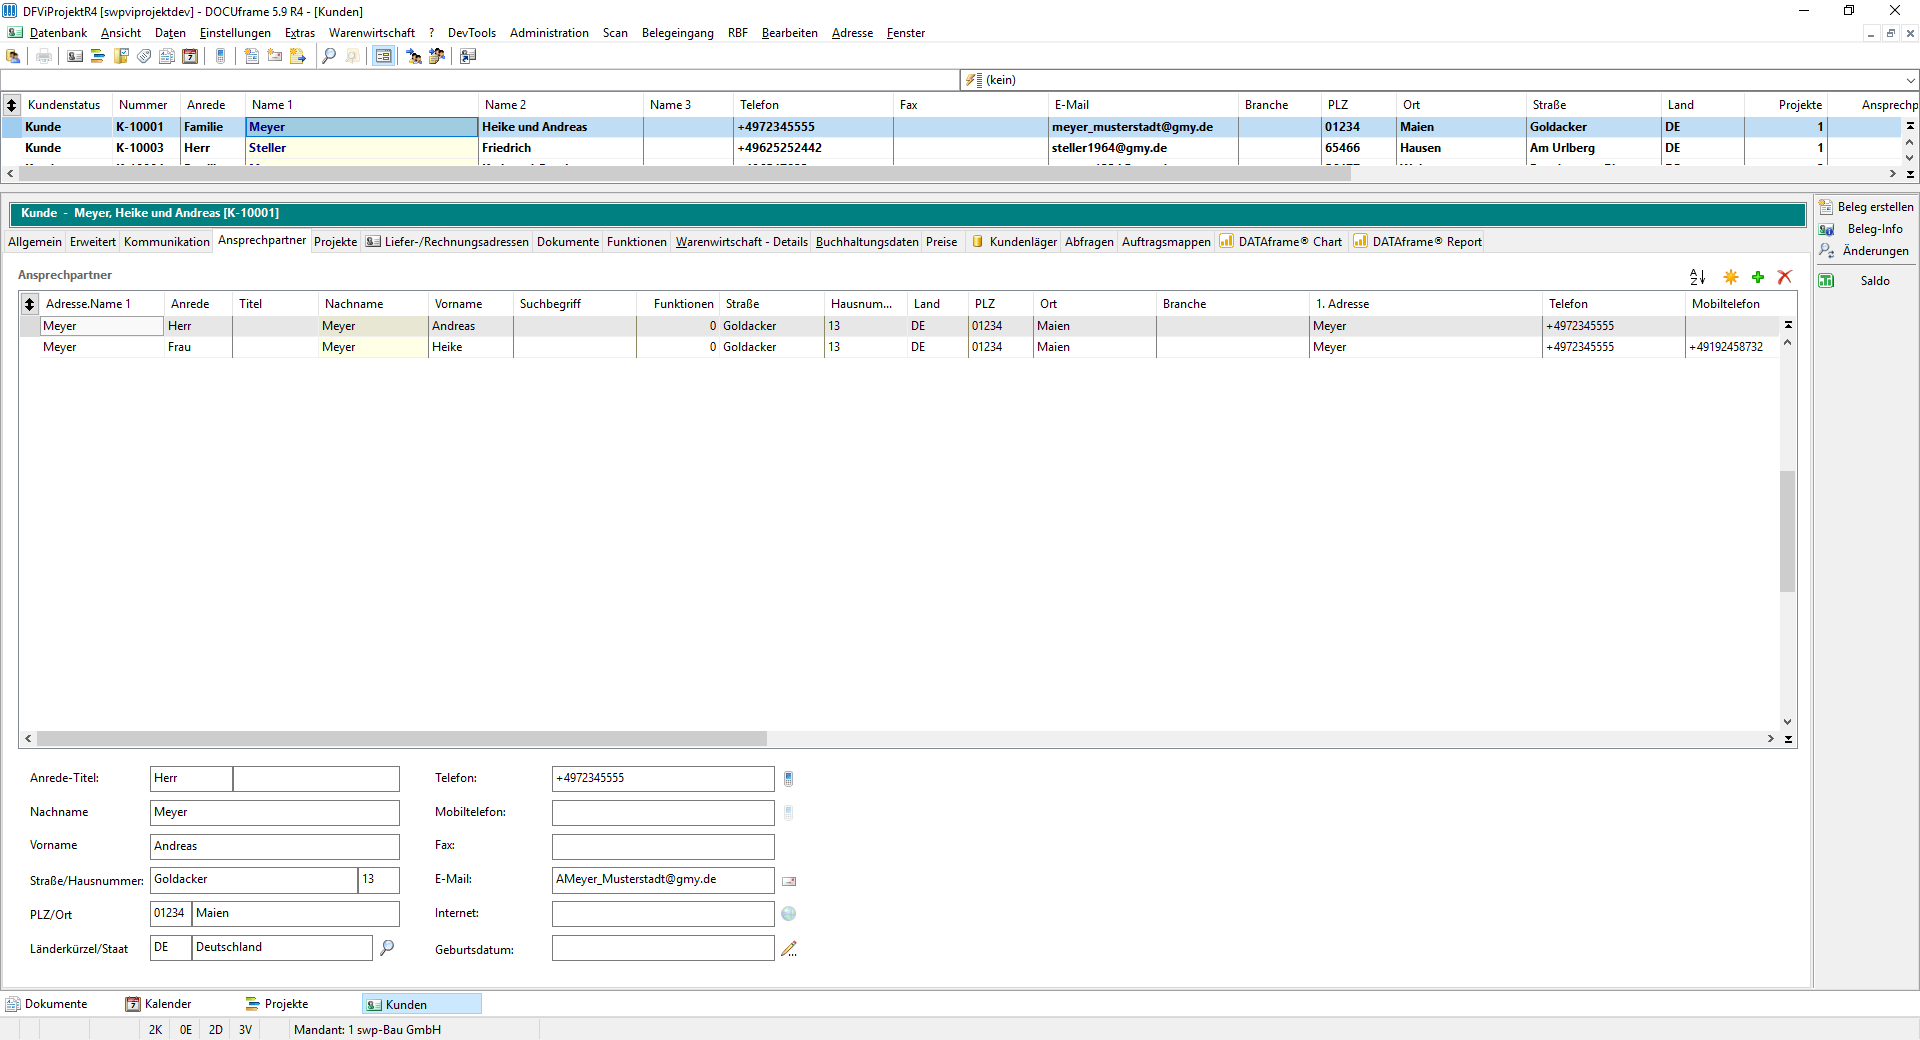
Task: Open the Liefer-/Rechnungsadressen tab
Action: pos(447,242)
